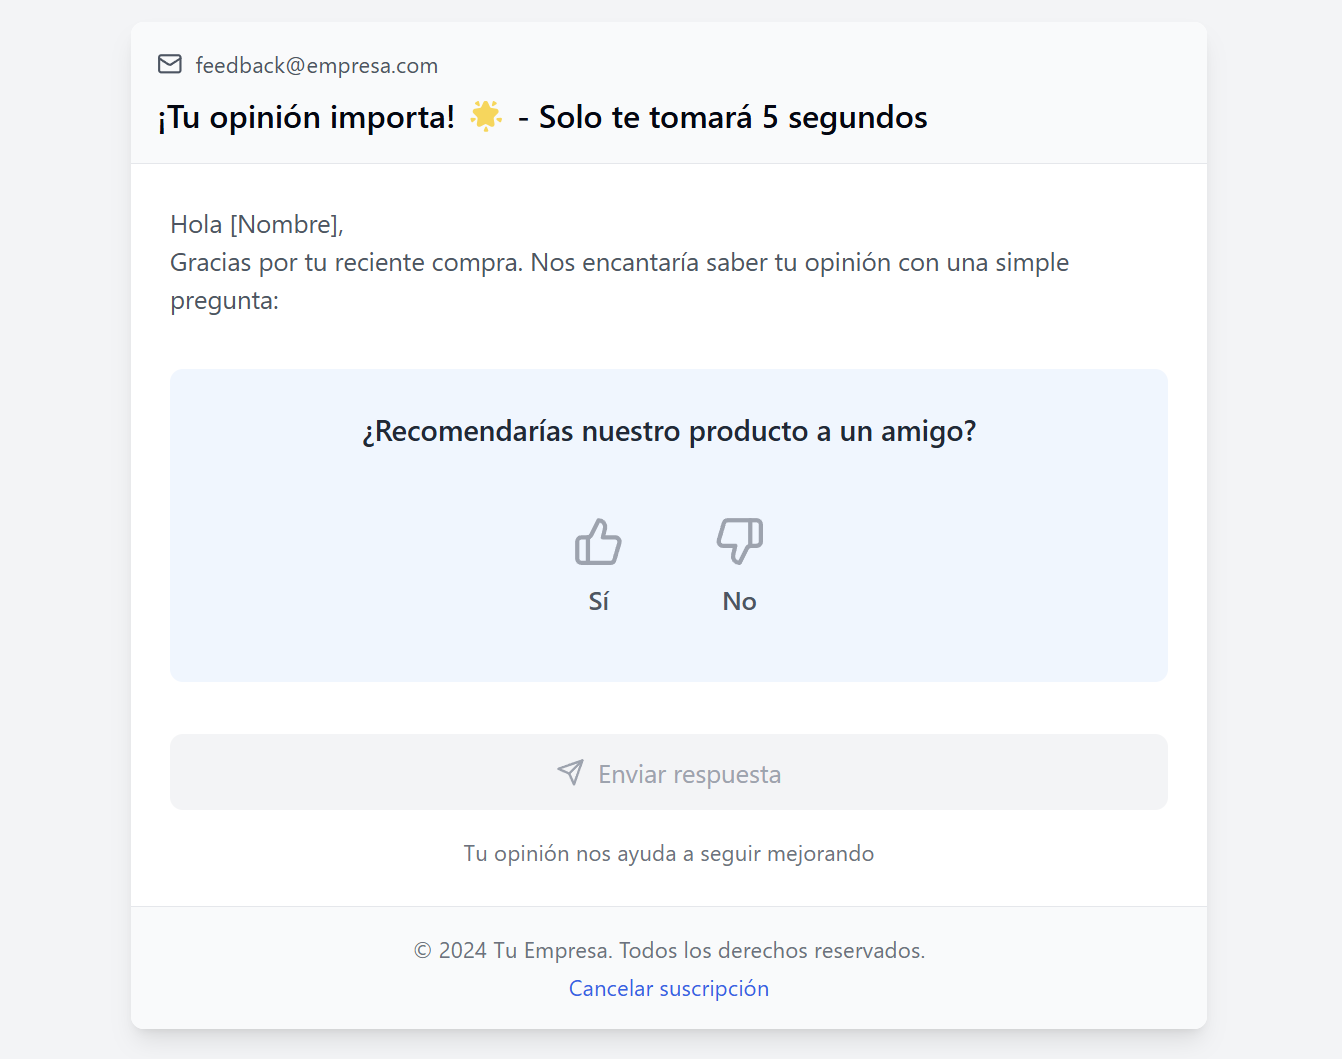Screen dimensions: 1342x1059
Task: Click the feedback@empresa.com sender address
Action: 316,66
